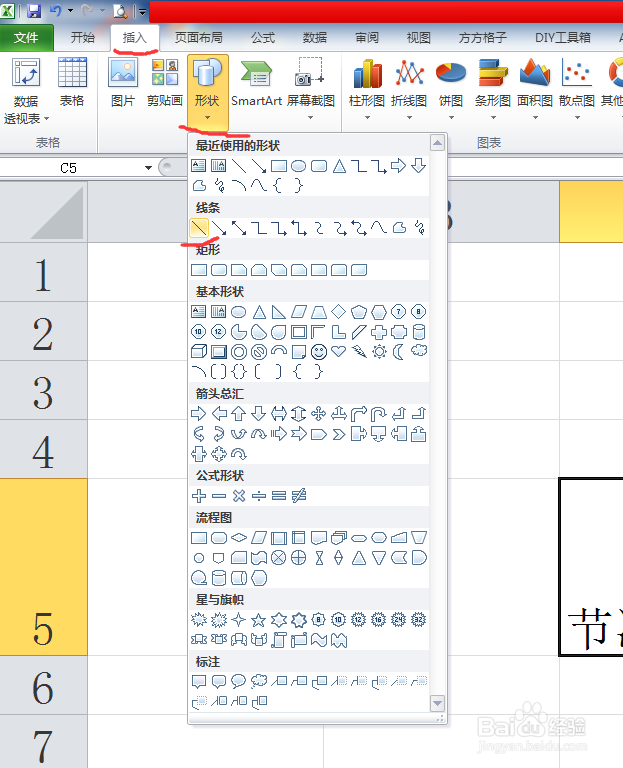Switch to the 视图 View tab
Screen dimensions: 623x768
(x=419, y=38)
